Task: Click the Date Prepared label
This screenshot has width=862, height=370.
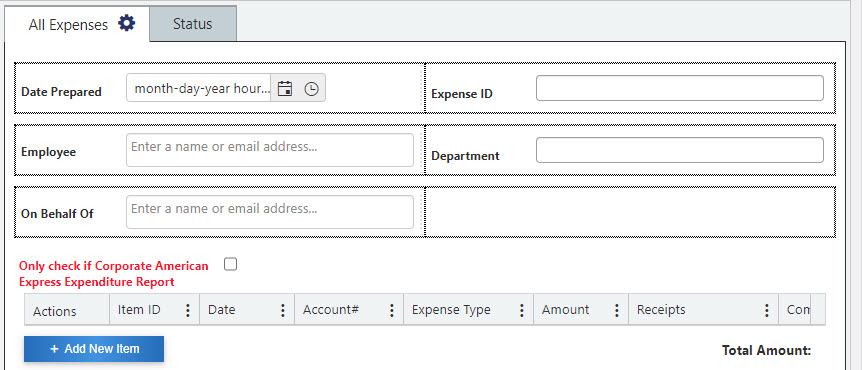Action: click(61, 92)
